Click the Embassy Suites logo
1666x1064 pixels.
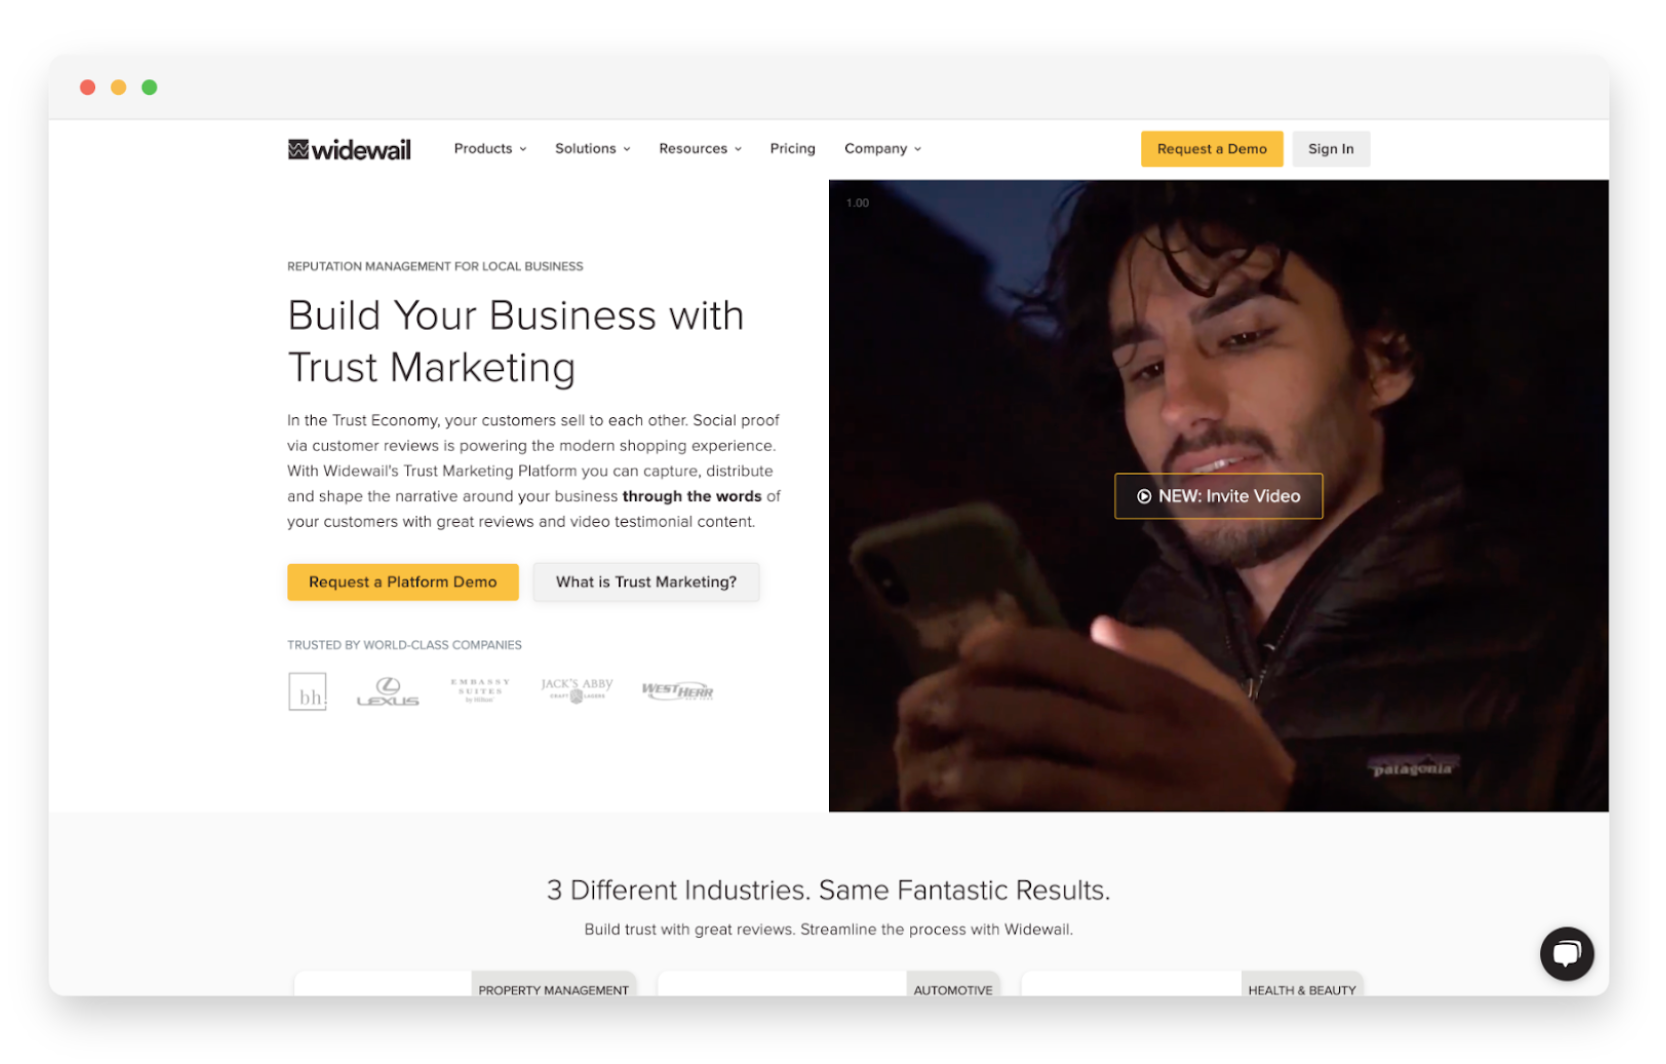tap(480, 690)
